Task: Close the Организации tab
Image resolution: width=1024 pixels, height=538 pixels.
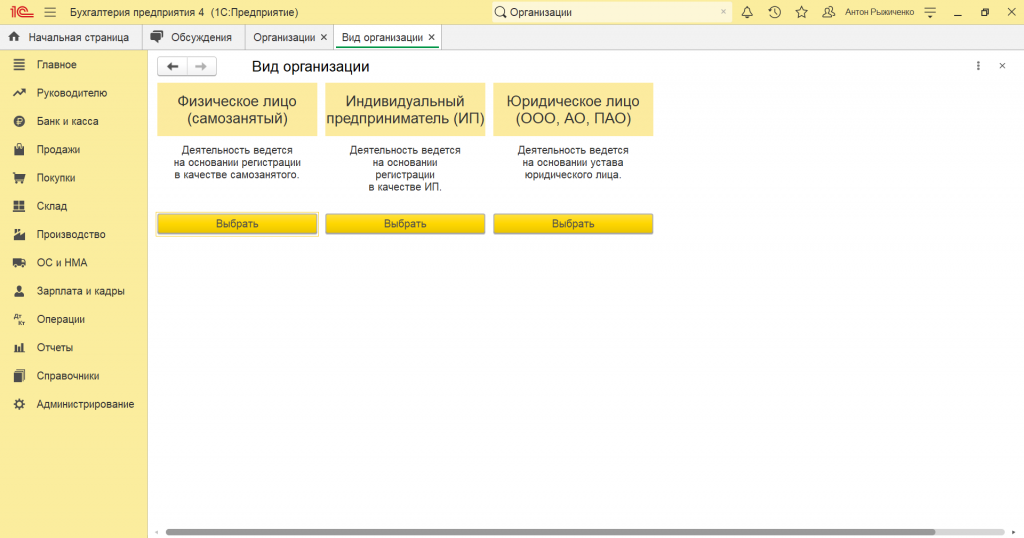Action: (323, 37)
